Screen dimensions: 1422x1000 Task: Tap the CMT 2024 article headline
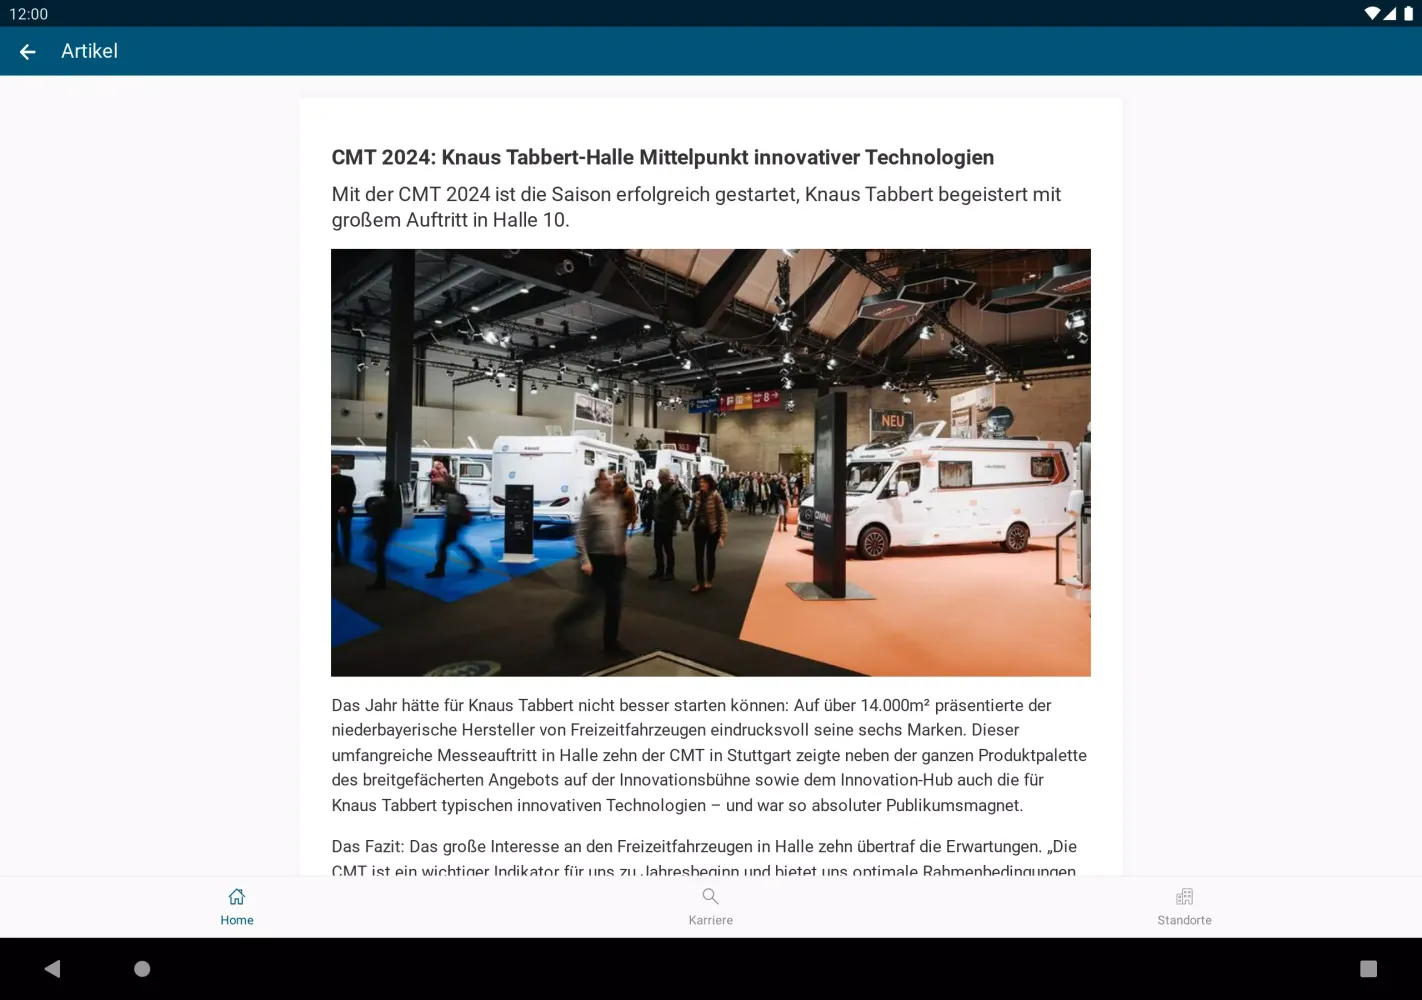[x=662, y=157]
